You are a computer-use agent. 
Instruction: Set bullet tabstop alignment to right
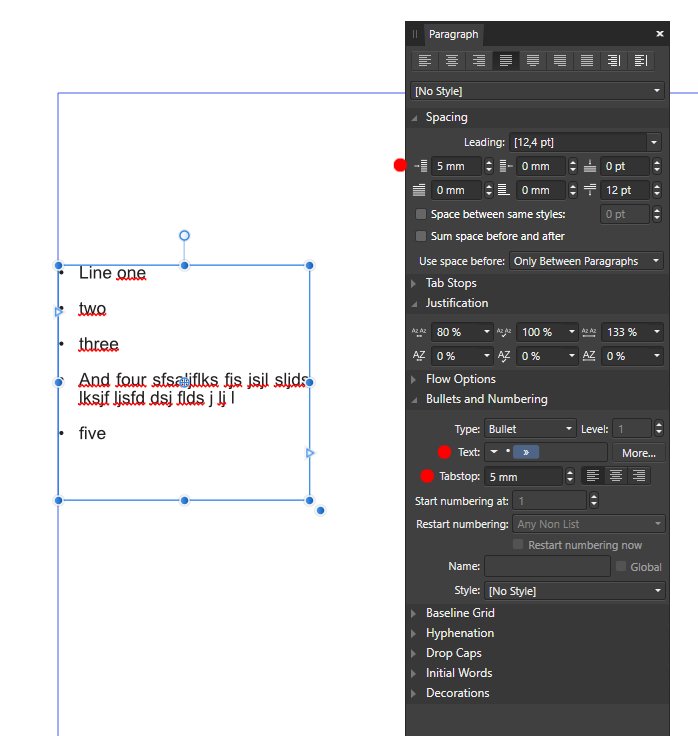639,476
